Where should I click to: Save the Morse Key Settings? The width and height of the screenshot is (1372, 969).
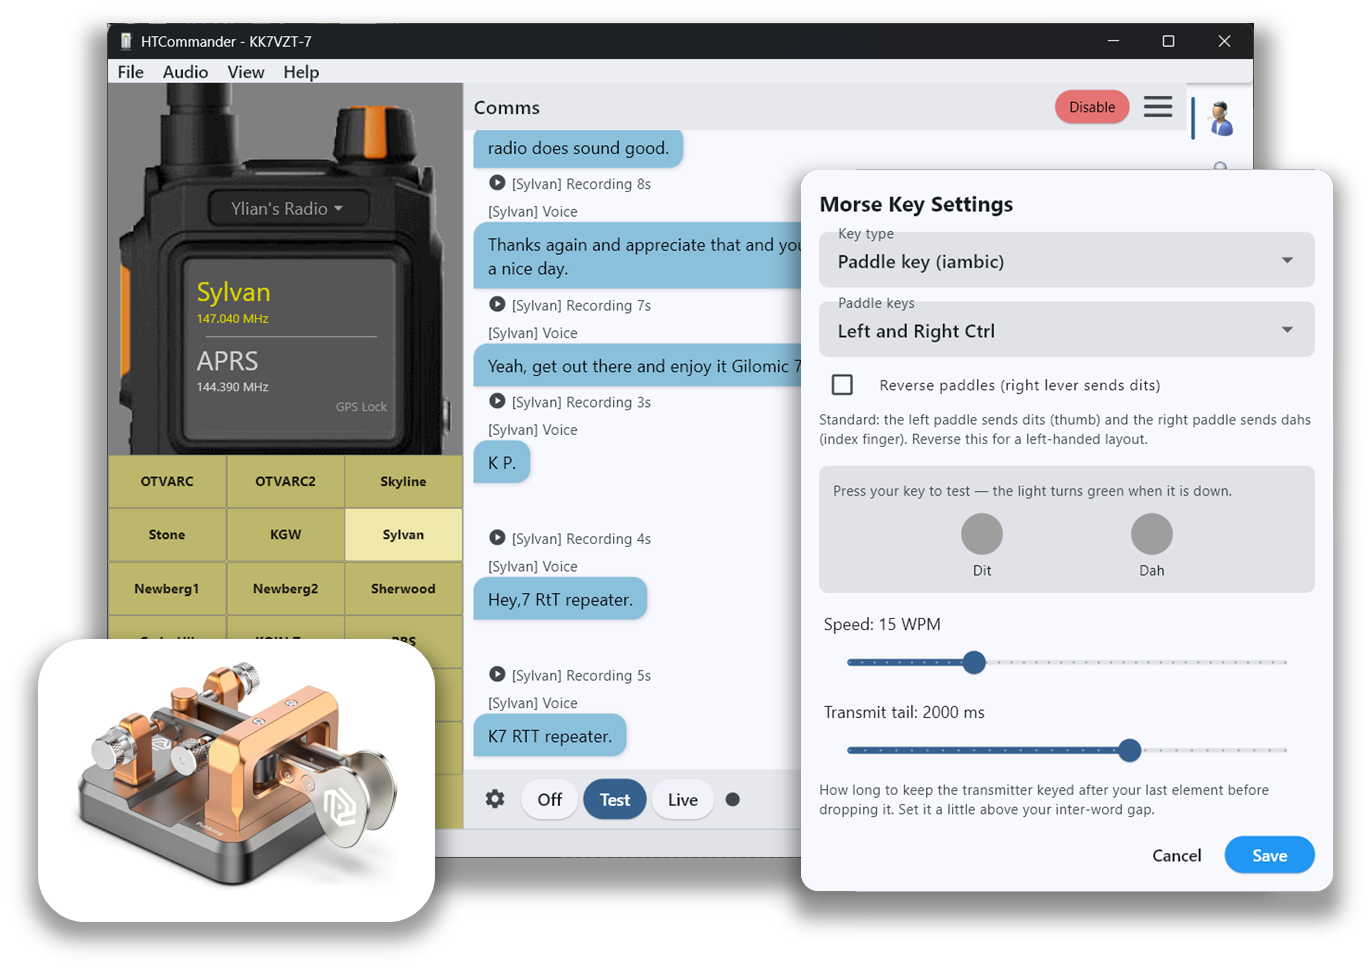pyautogui.click(x=1269, y=855)
